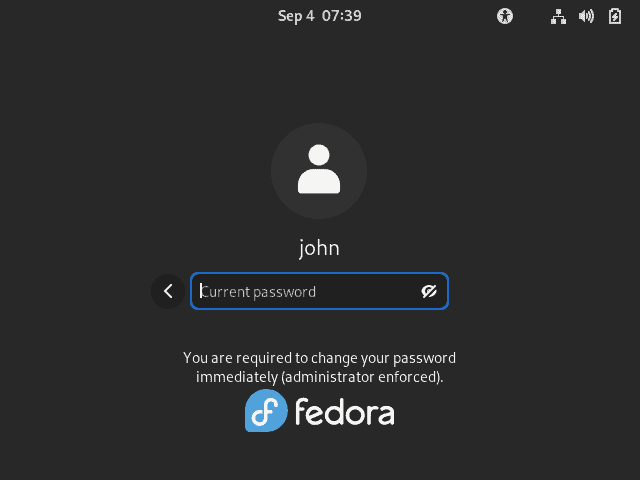Click the 07:39 time in the top bar
Screen dimensions: 640x480
tap(343, 16)
